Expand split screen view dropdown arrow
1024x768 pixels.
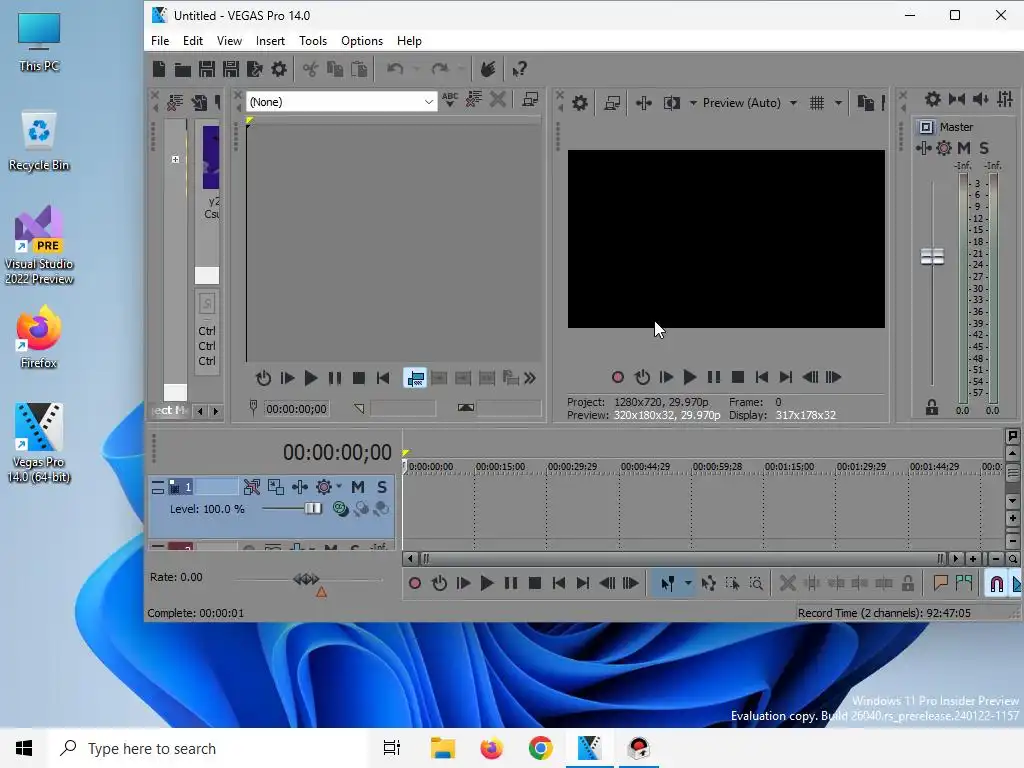[x=693, y=103]
